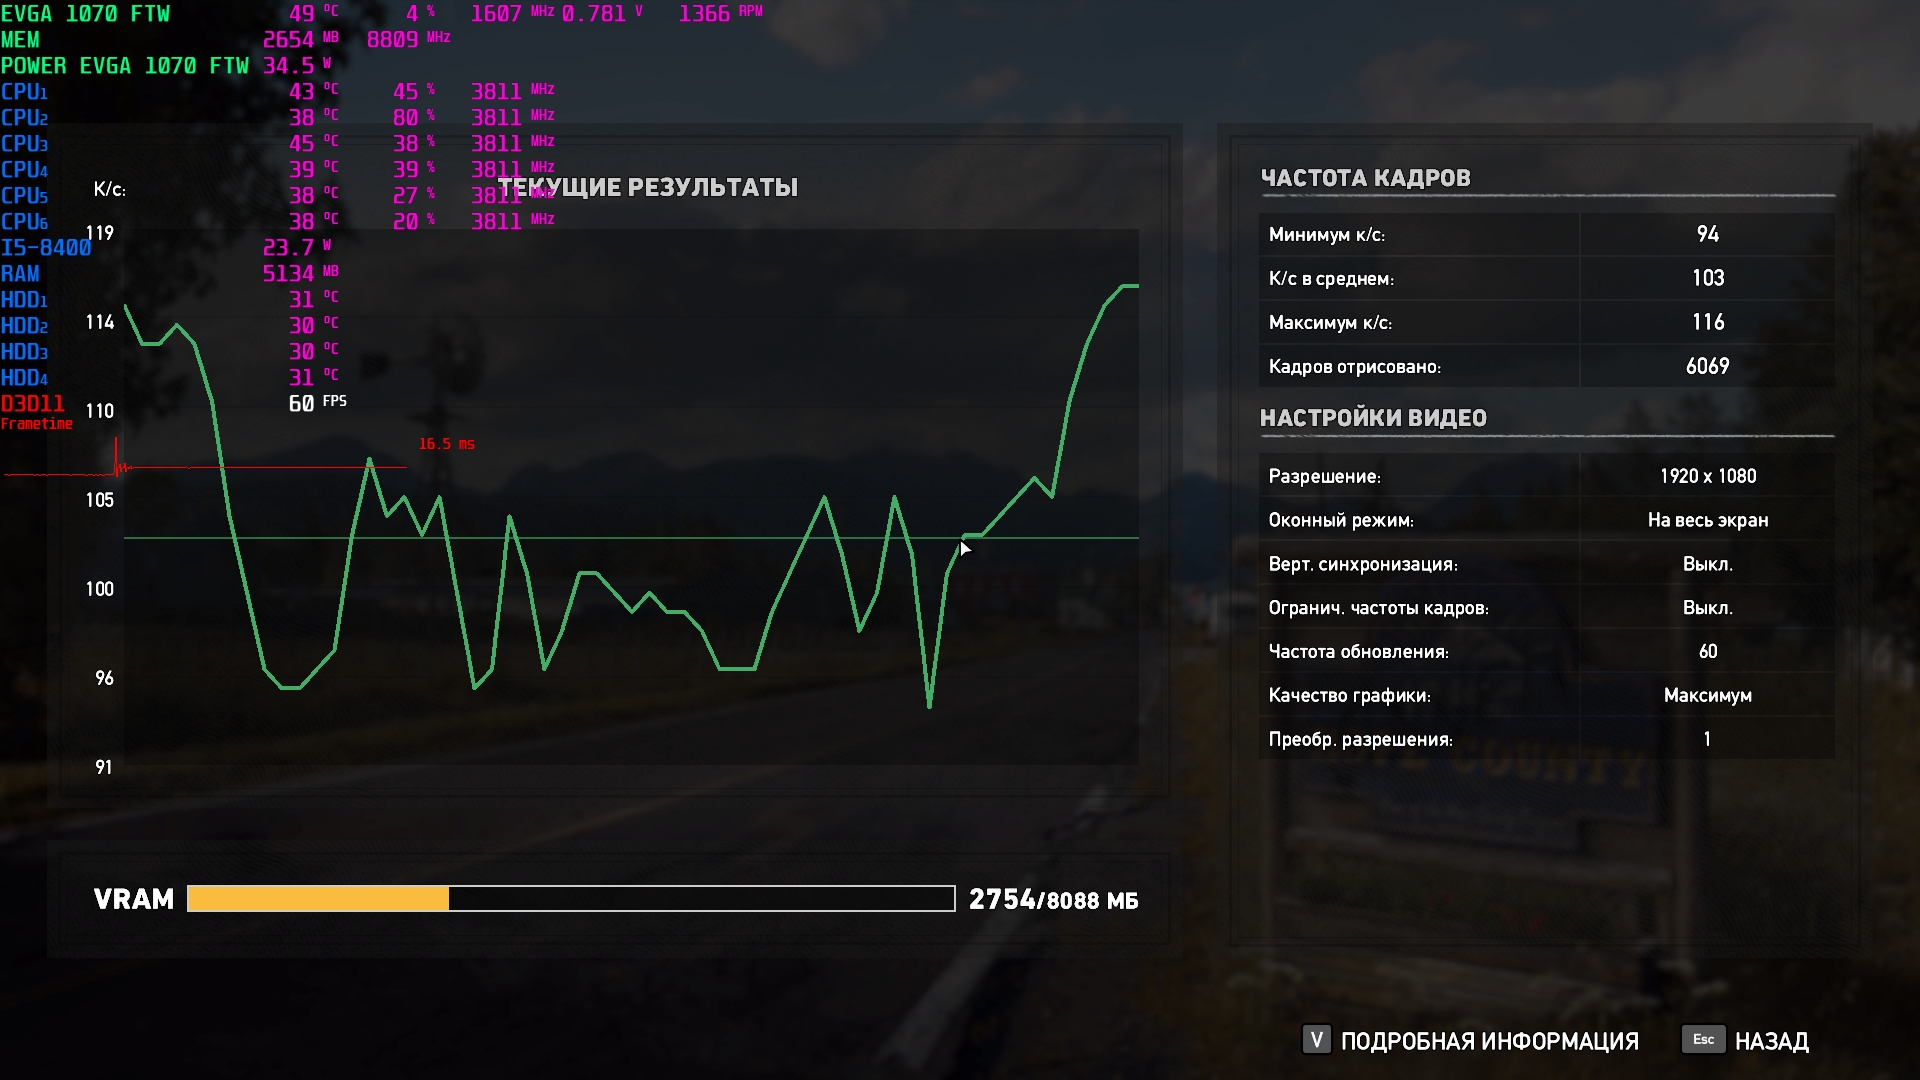Click the V key icon for detailed info
The width and height of the screenshot is (1920, 1080).
coord(1316,1040)
